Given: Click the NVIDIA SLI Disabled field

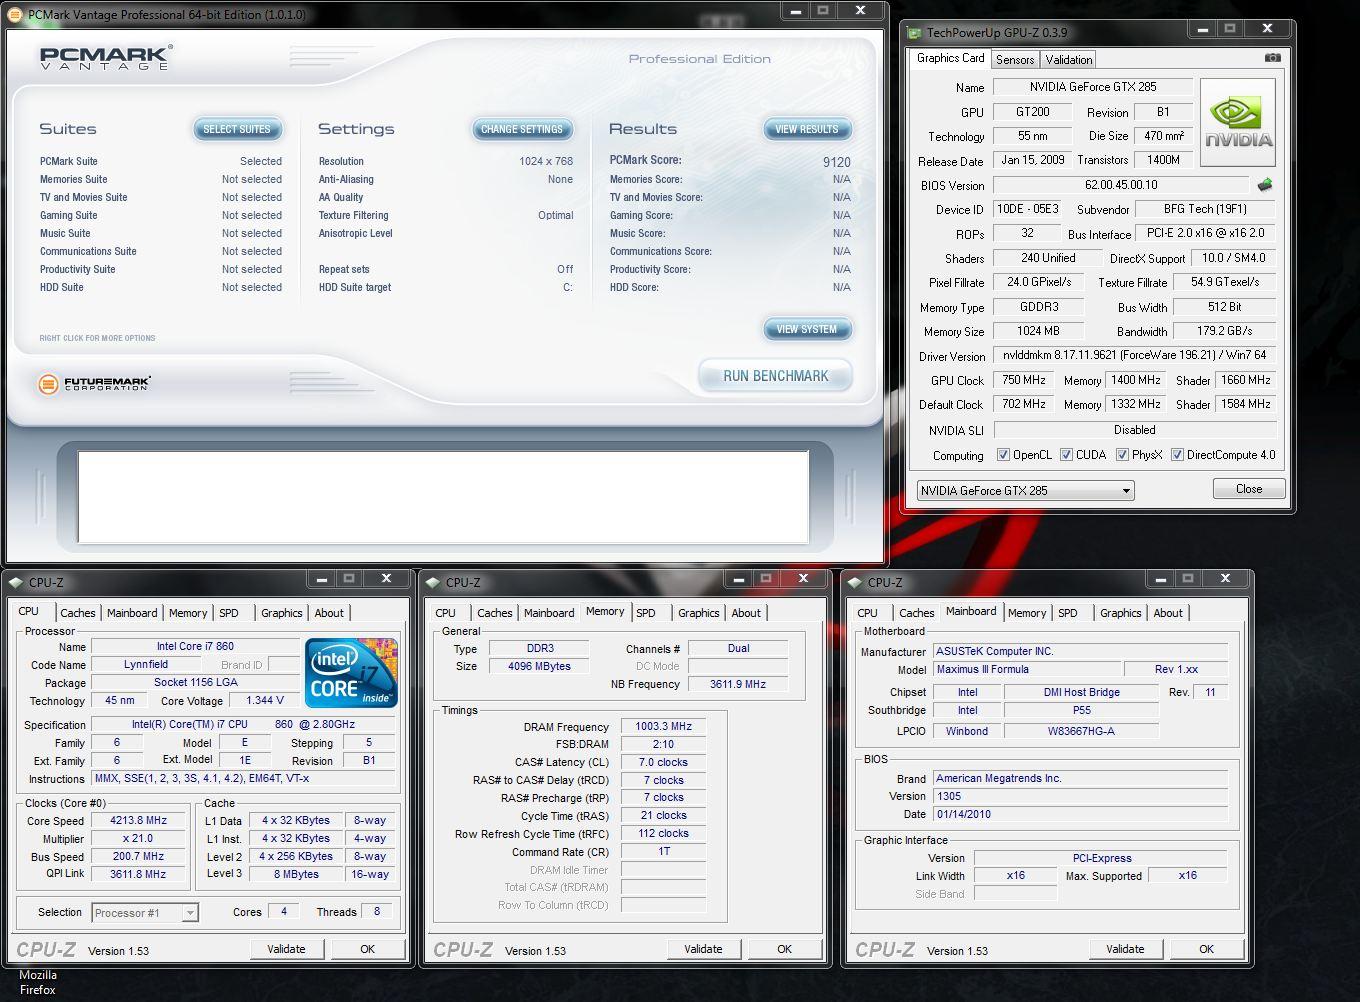Looking at the screenshot, I should pos(1134,430).
